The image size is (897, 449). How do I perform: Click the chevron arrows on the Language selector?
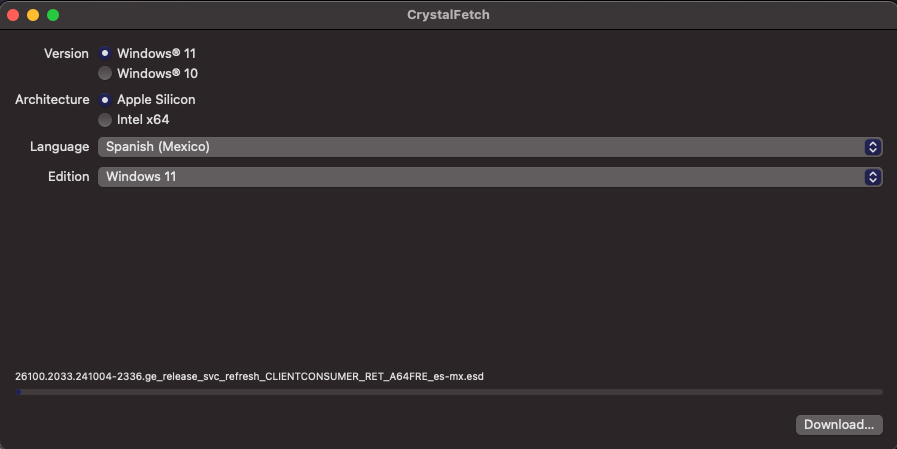(872, 147)
